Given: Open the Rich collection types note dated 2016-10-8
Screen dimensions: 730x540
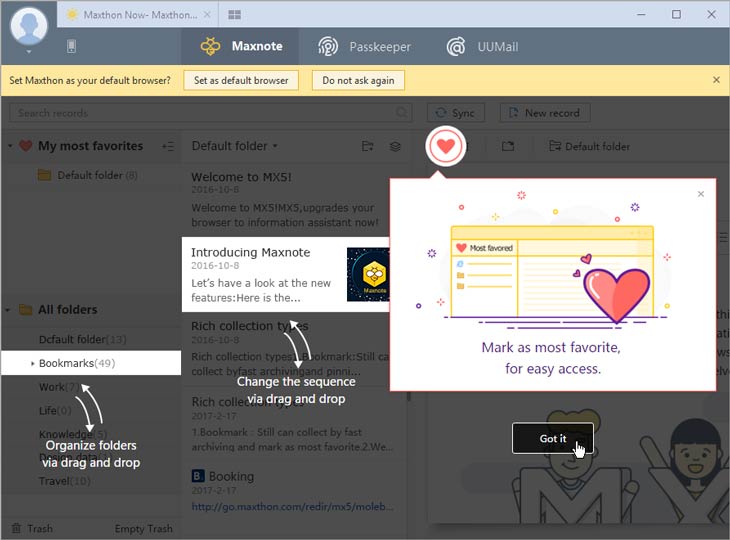Looking at the screenshot, I should (285, 350).
